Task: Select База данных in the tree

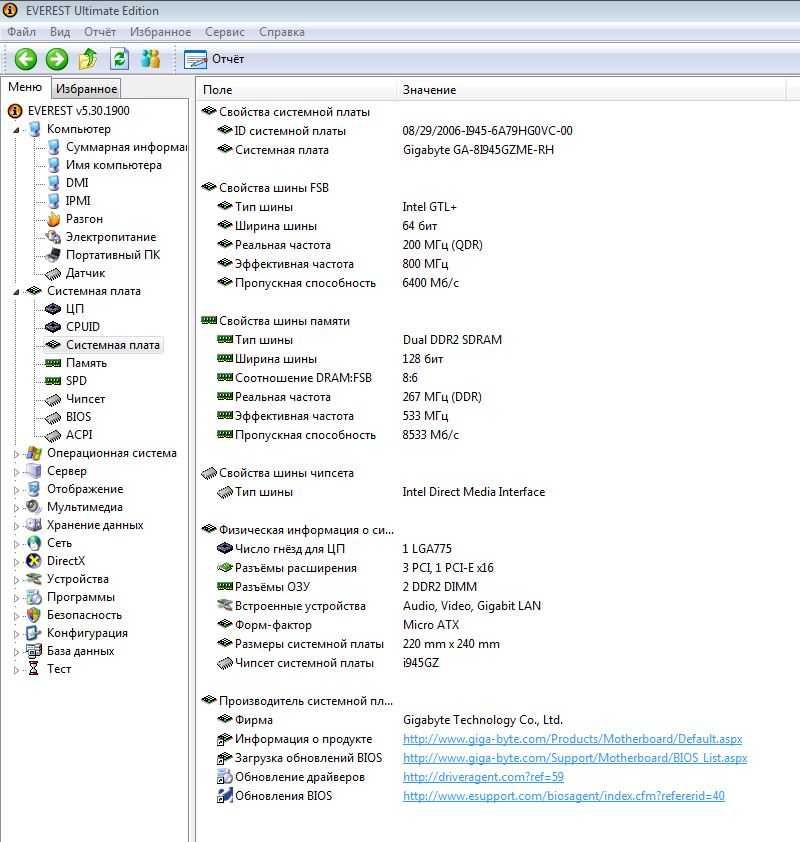Action: pos(81,651)
